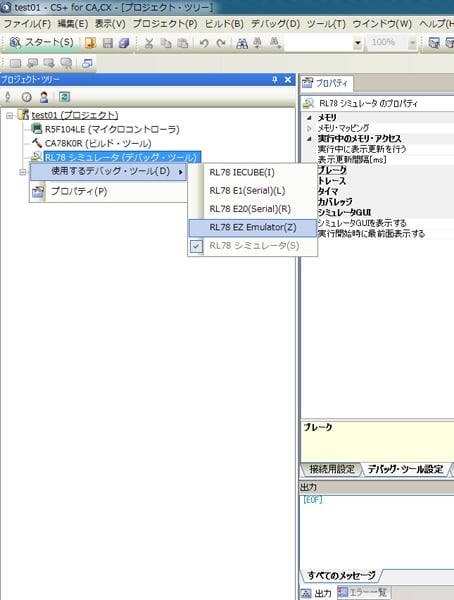454x600 pixels.
Task: Open the プロジェクト(P) menu
Action: (x=165, y=24)
